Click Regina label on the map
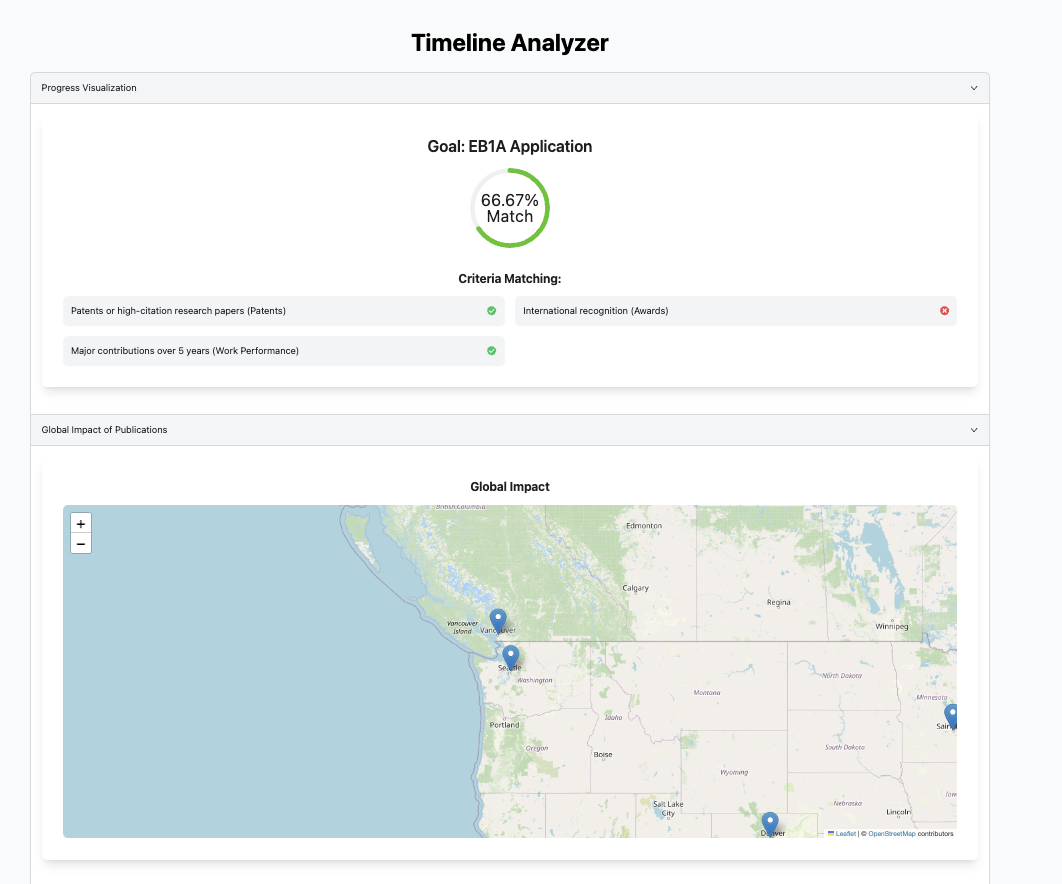 point(778,602)
